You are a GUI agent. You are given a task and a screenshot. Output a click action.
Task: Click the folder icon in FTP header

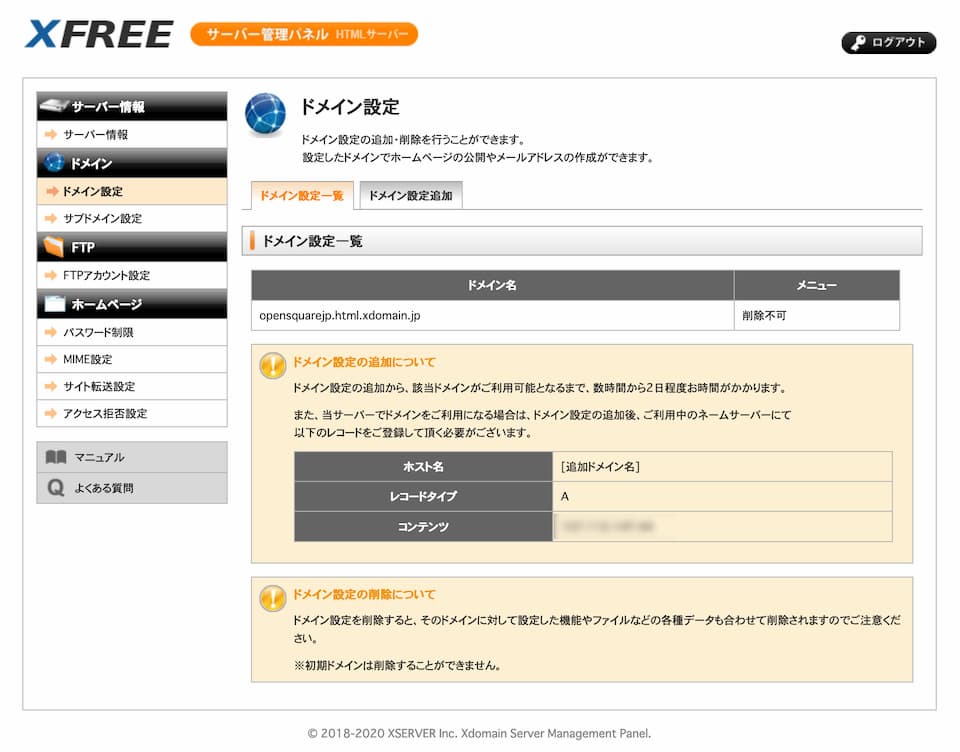click(x=54, y=247)
